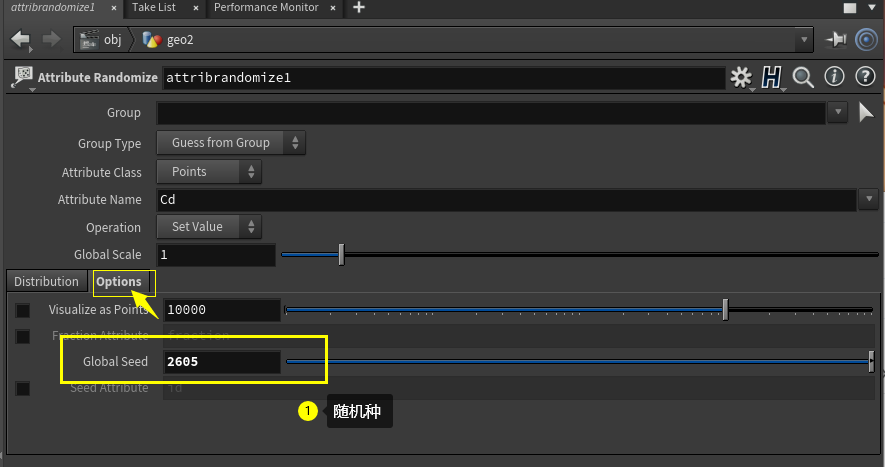
Task: Click geo2 in the network path
Action: (x=180, y=40)
